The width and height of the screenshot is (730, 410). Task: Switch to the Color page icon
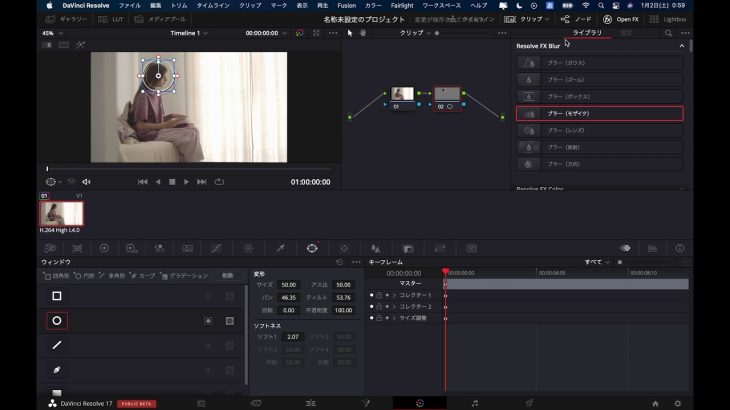coord(420,403)
